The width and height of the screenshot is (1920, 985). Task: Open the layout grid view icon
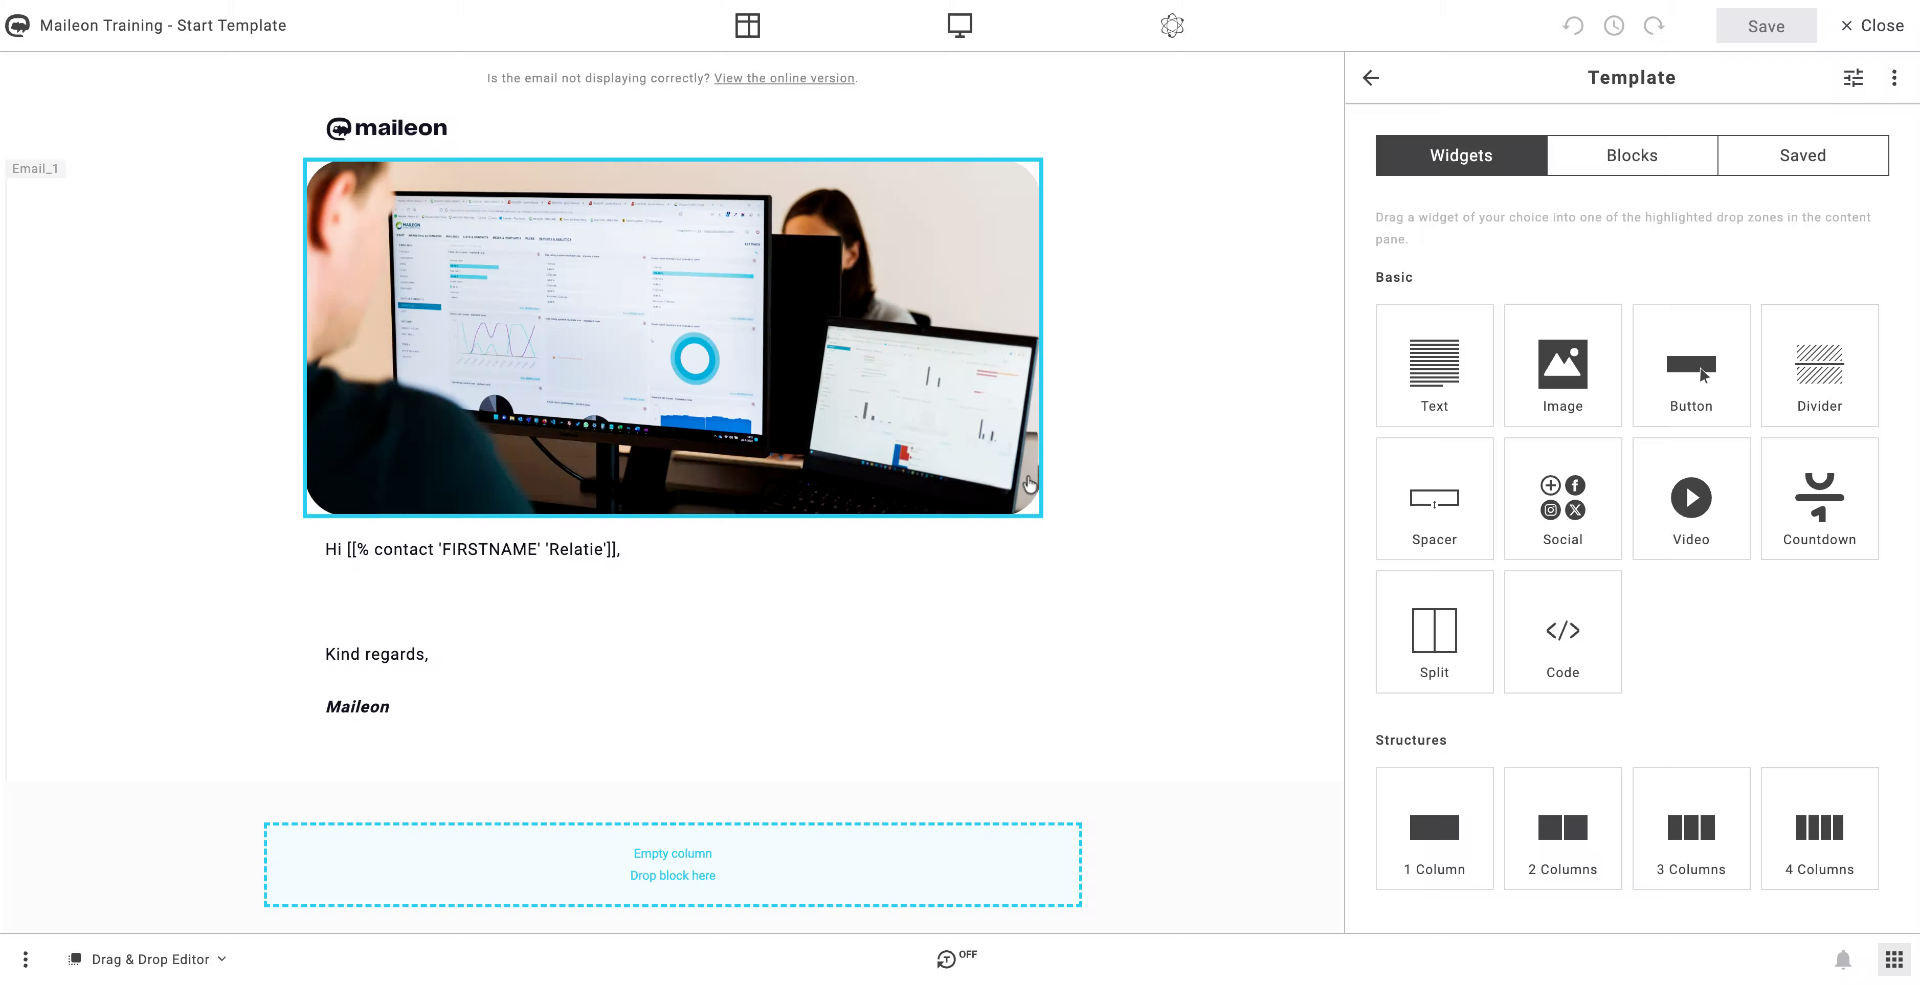[x=747, y=26]
